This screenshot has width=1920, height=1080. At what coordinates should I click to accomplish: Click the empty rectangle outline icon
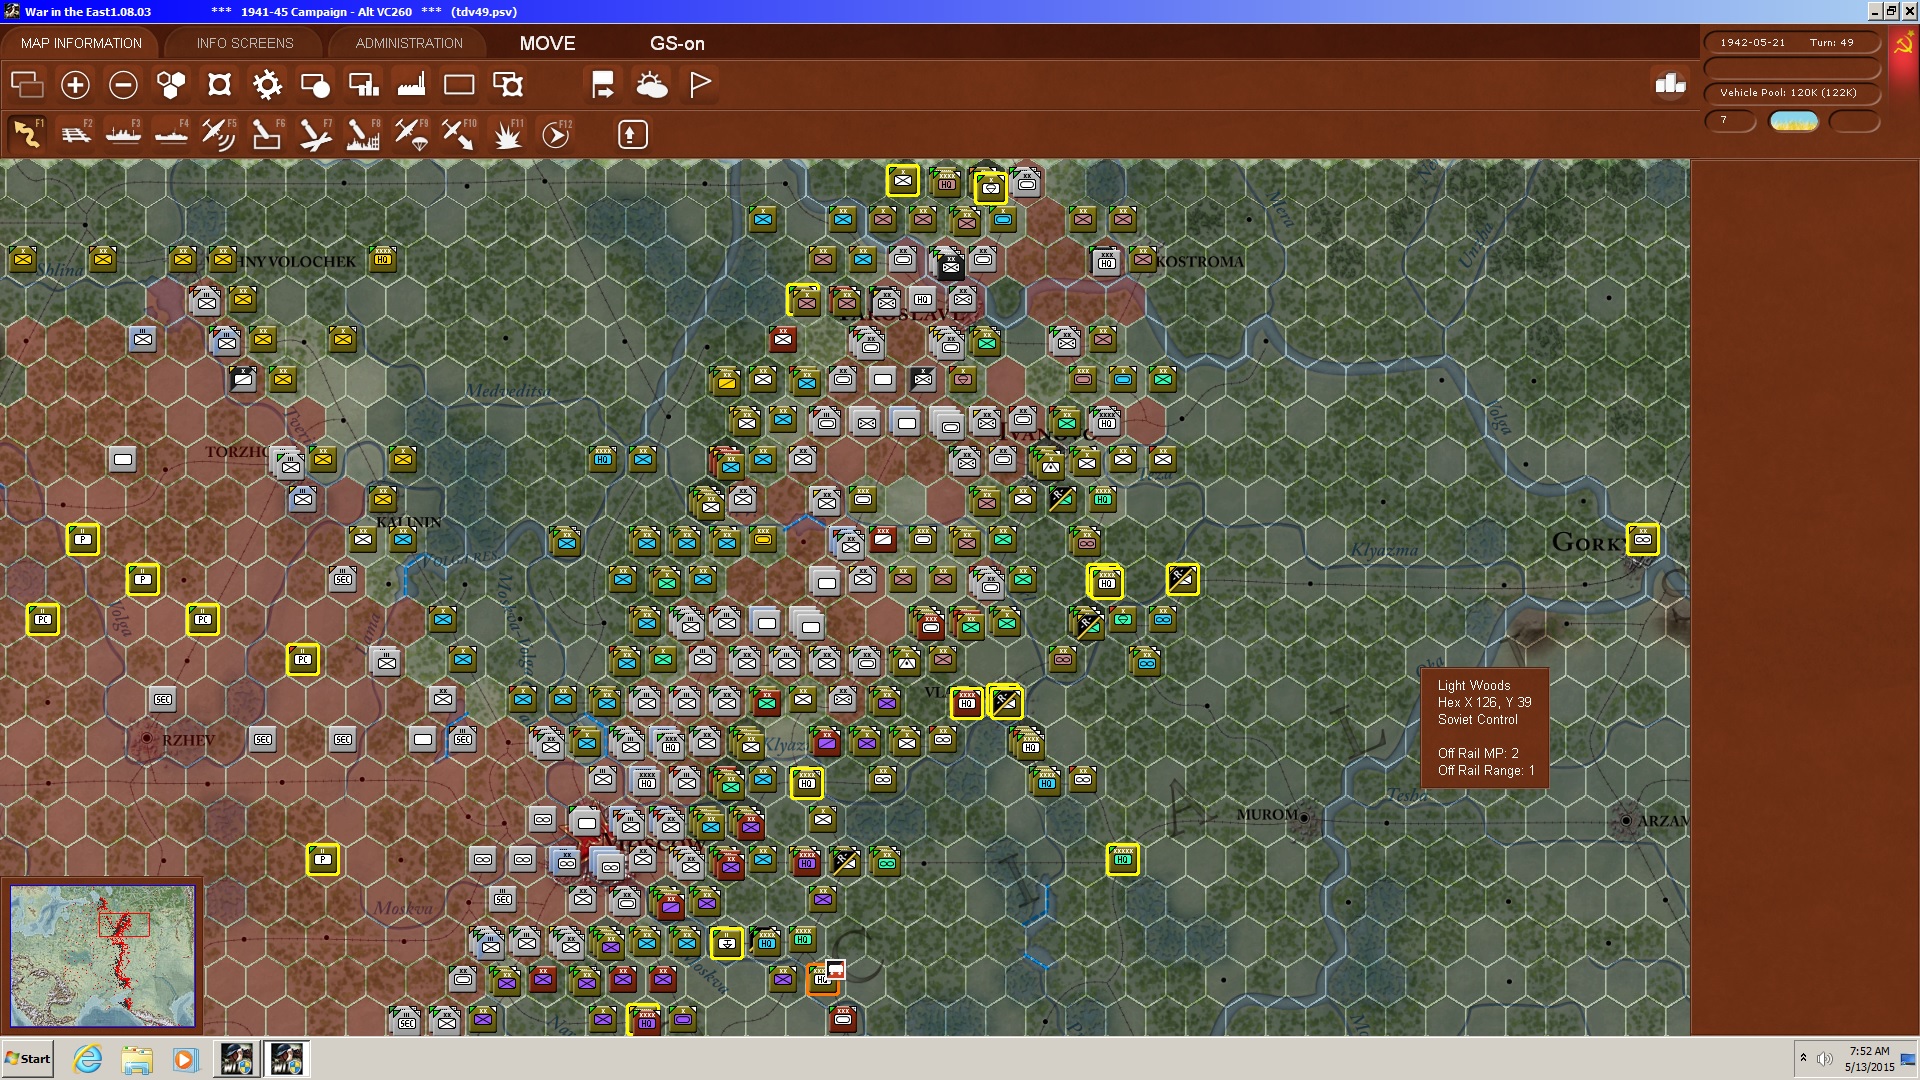click(x=459, y=85)
